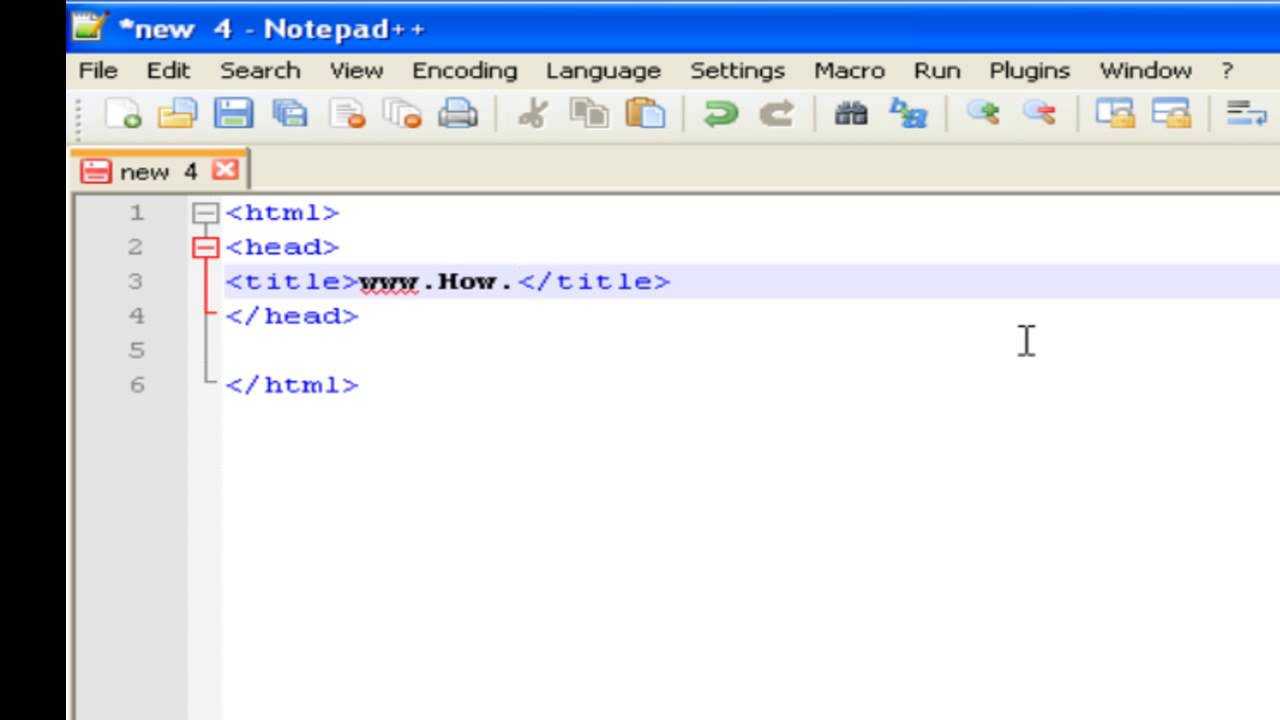Click line number 6 in the margin

(x=136, y=385)
